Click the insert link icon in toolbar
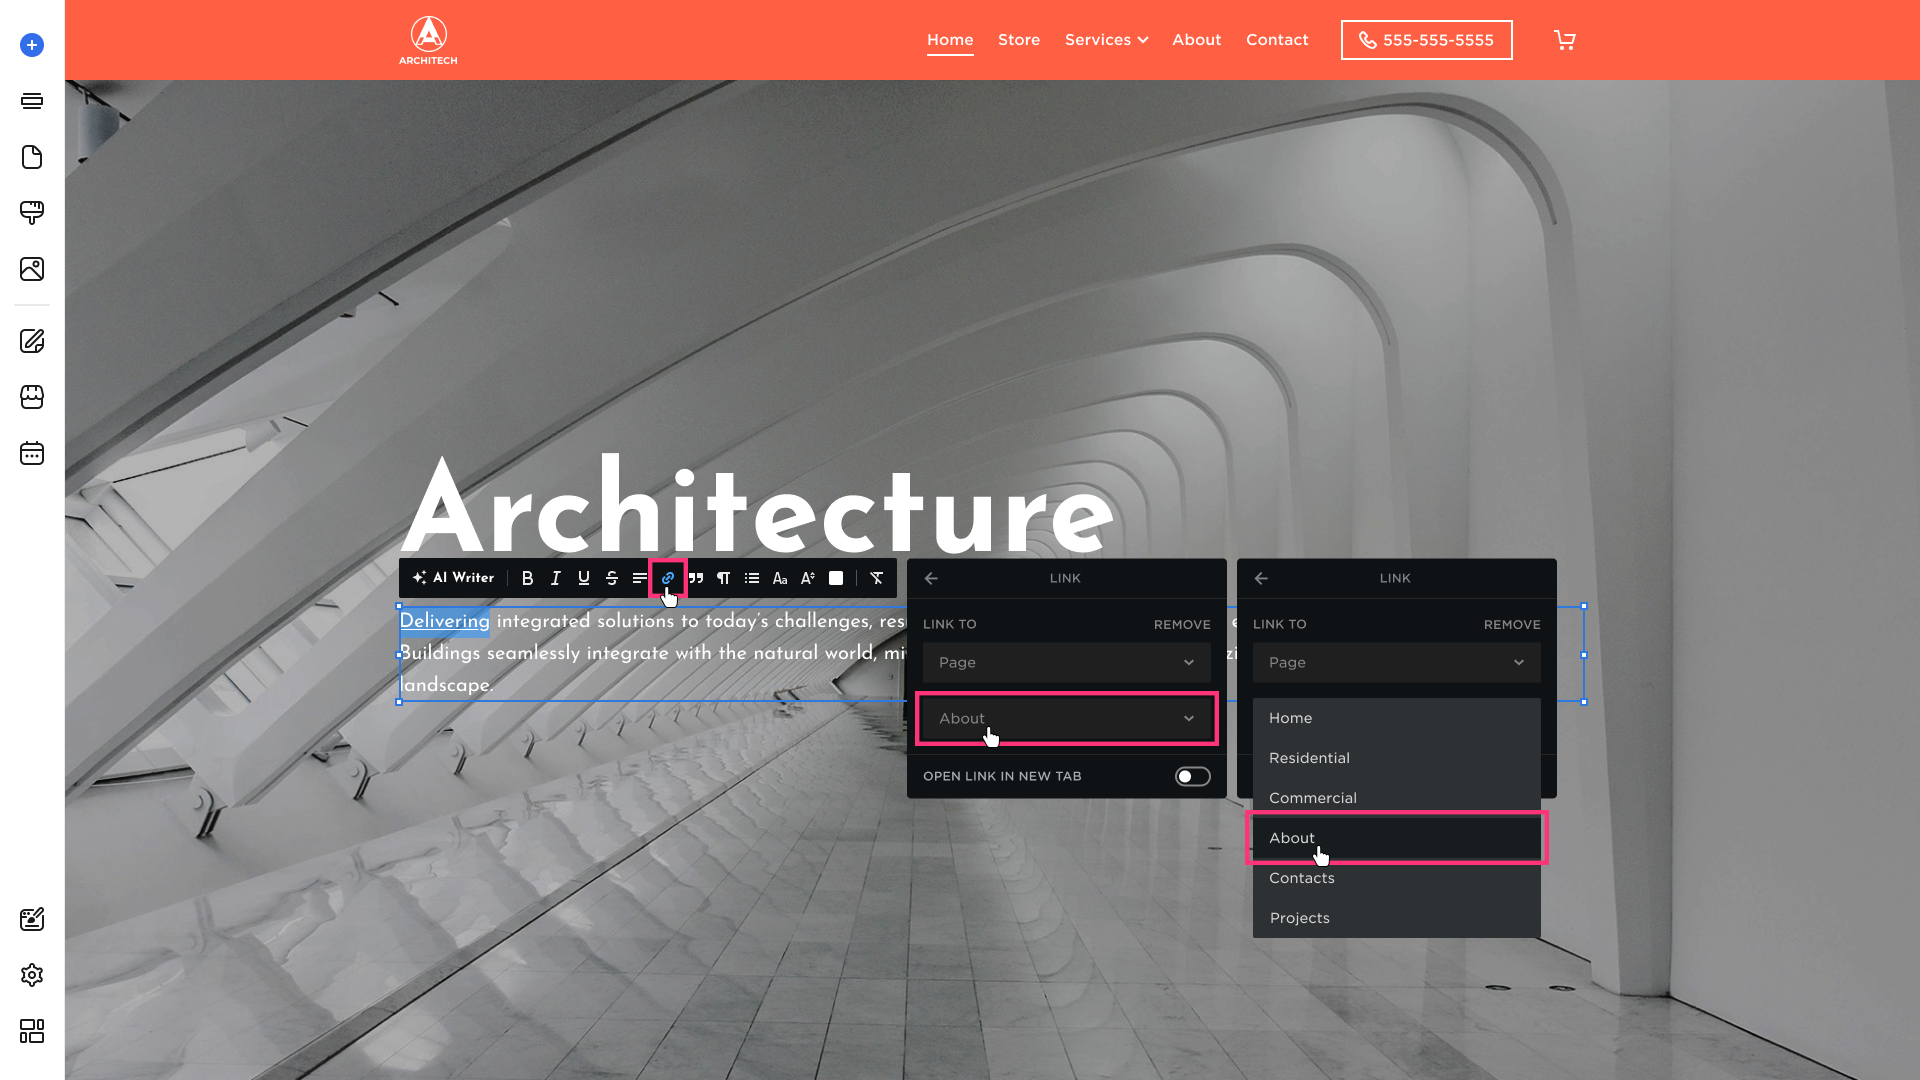1920x1080 pixels. (x=667, y=578)
